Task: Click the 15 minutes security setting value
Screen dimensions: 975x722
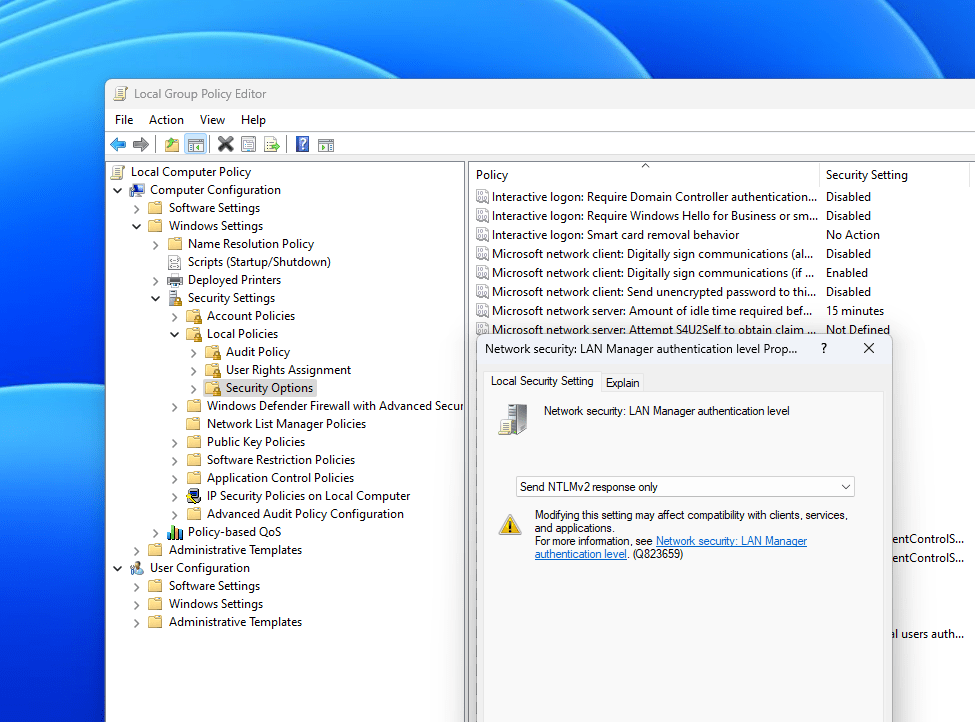Action: (x=854, y=311)
